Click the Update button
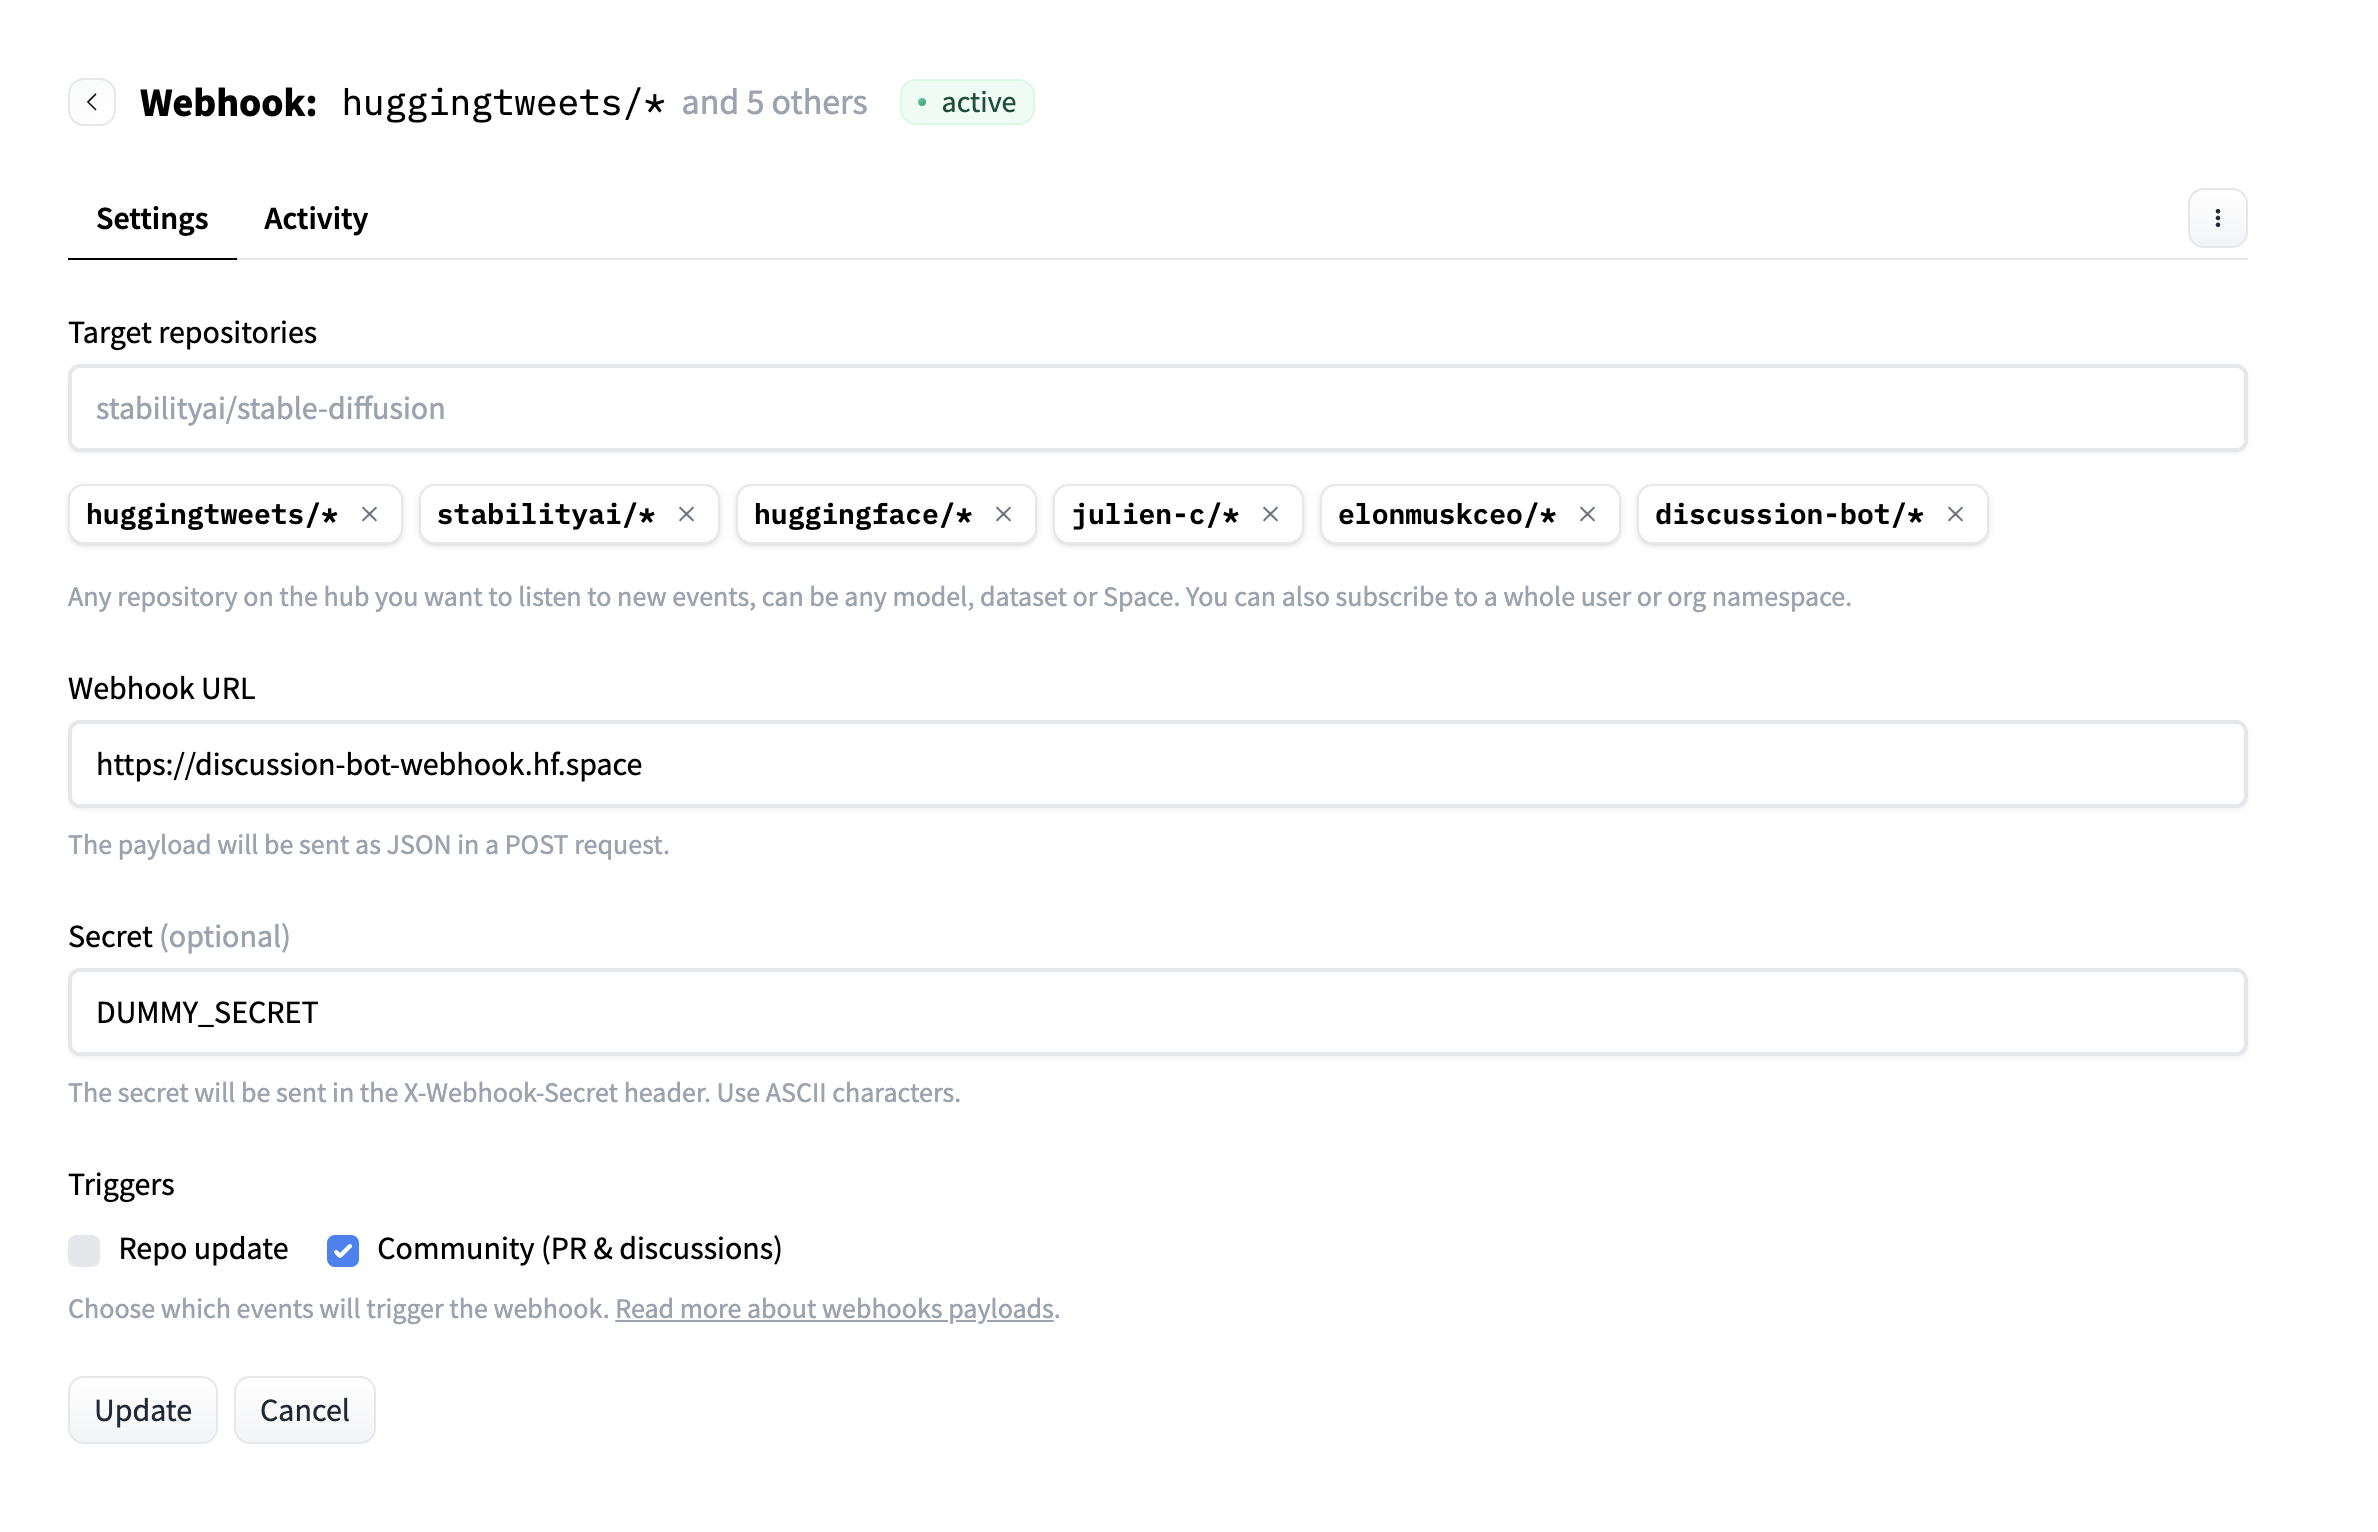The height and width of the screenshot is (1532, 2378). point(142,1410)
